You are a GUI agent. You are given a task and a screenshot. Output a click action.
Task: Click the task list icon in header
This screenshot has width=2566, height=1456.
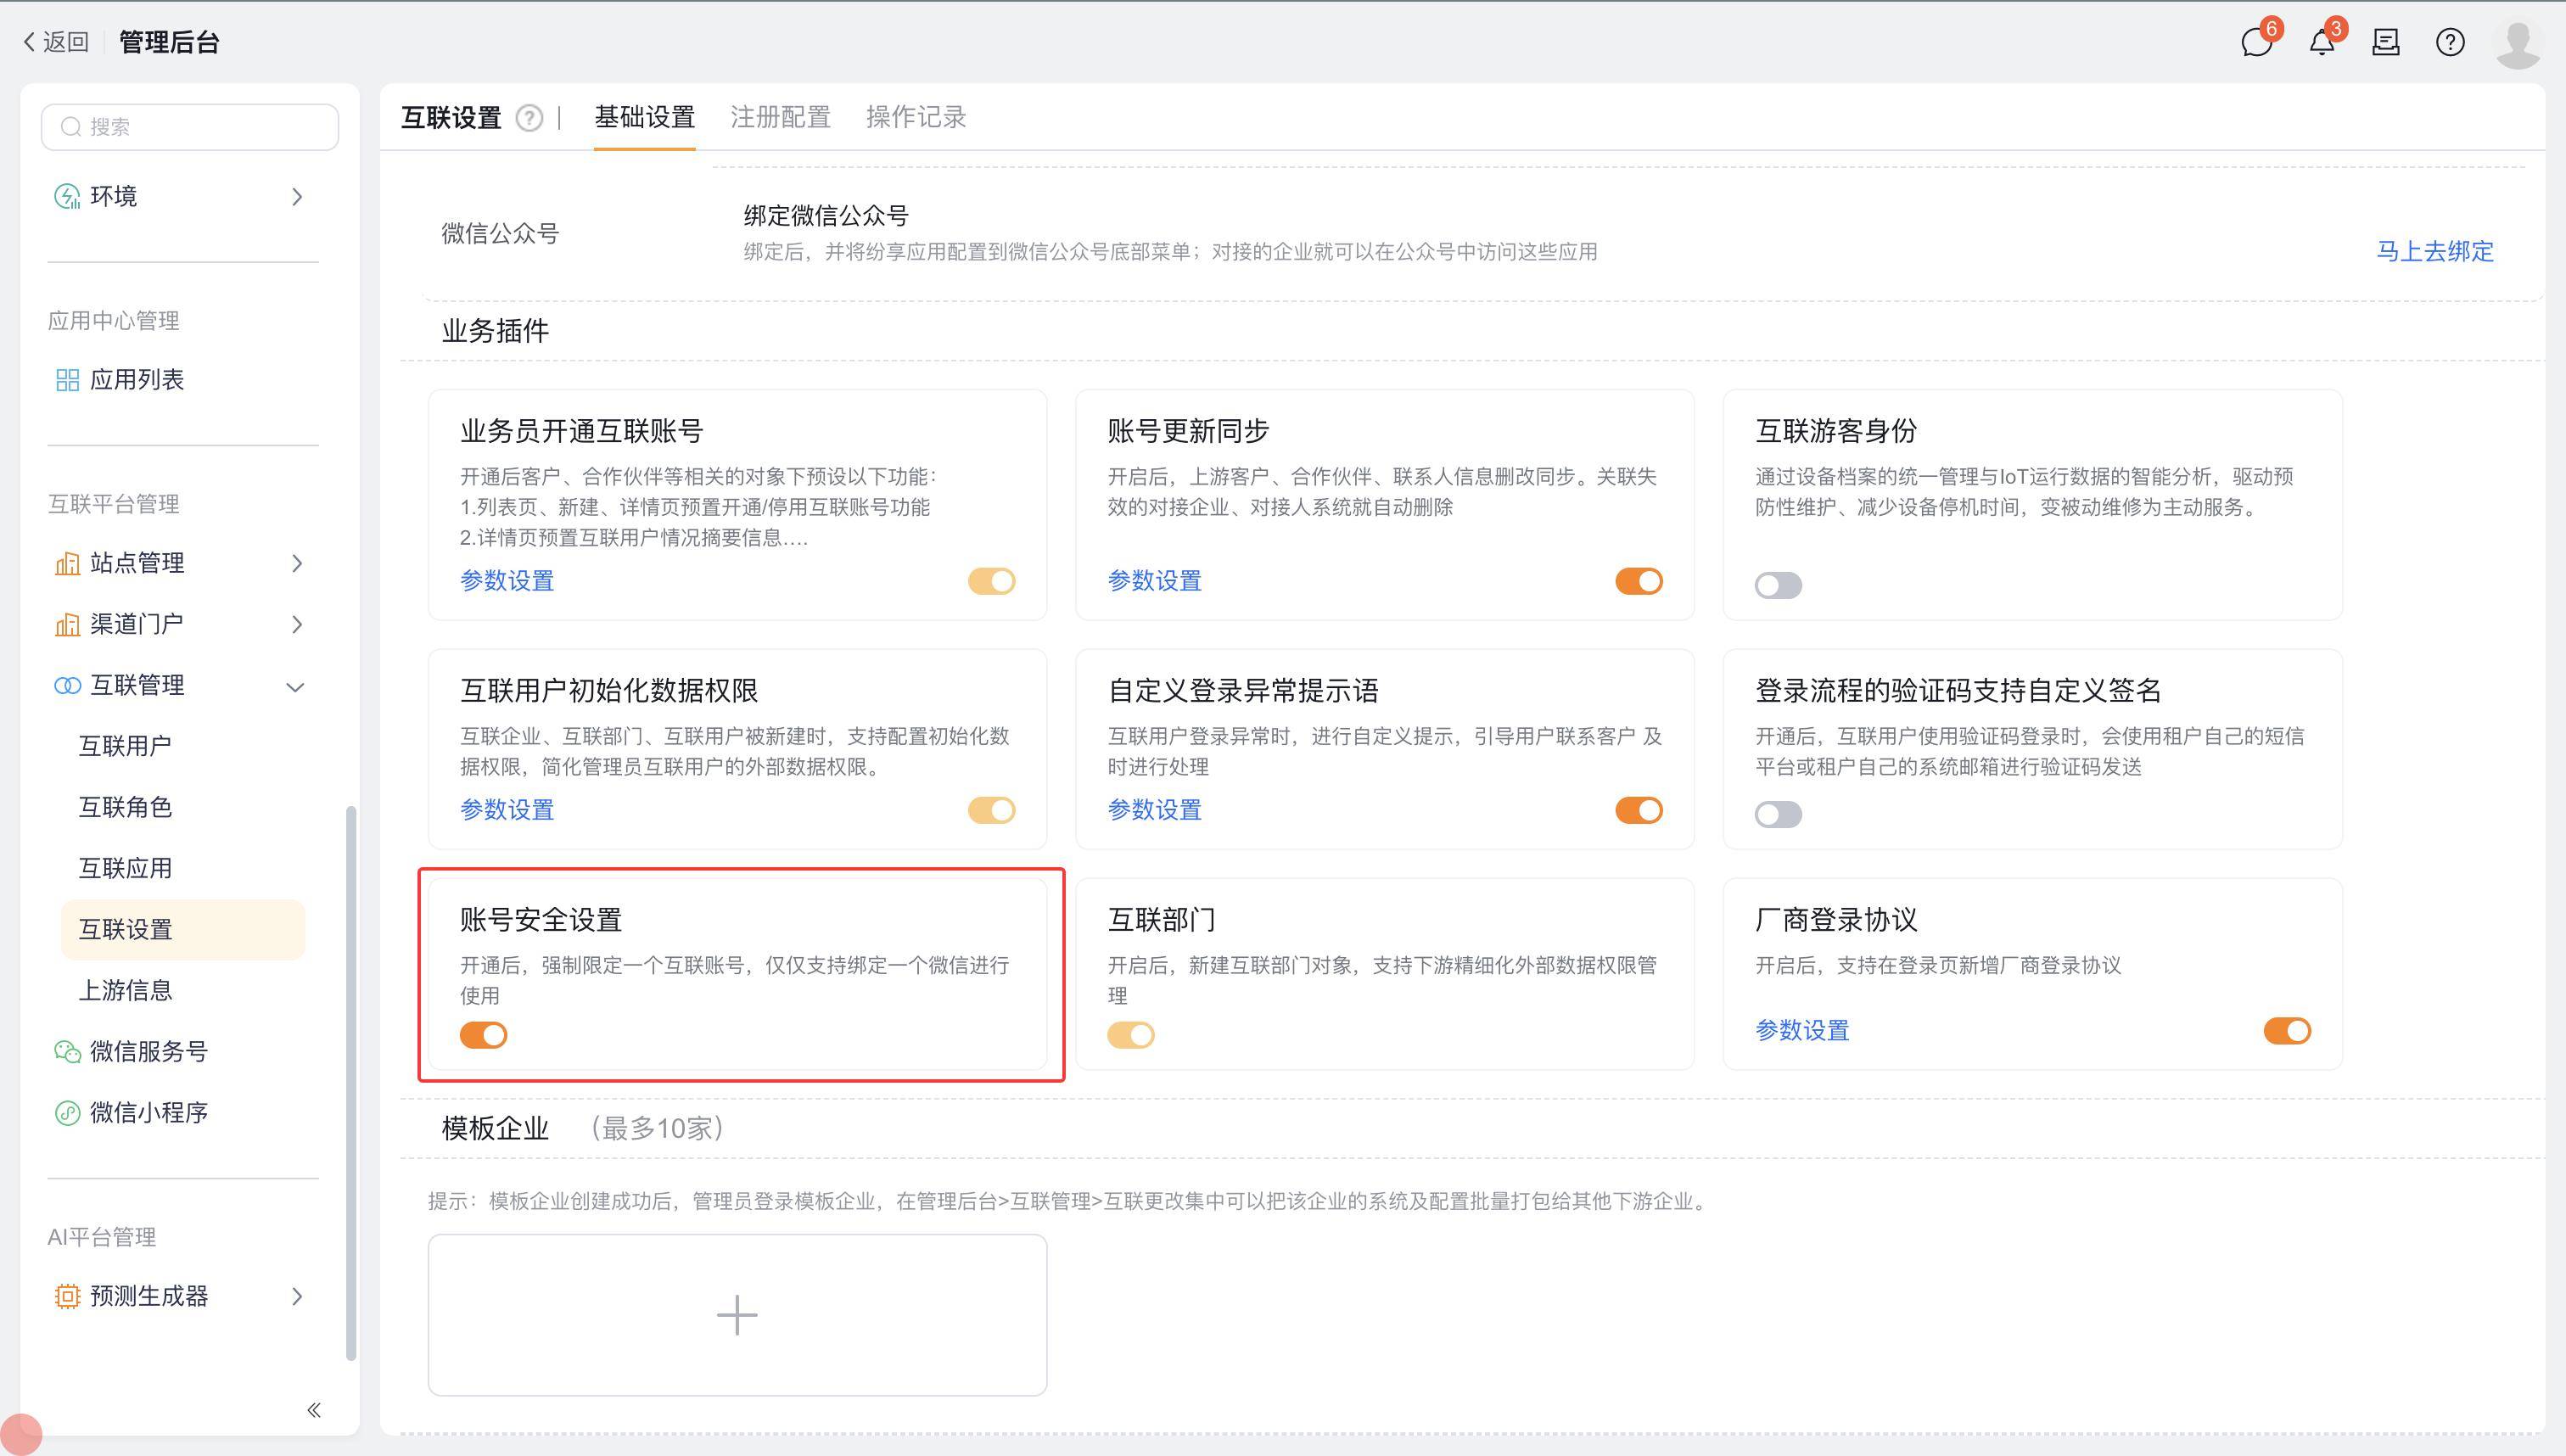point(2386,42)
